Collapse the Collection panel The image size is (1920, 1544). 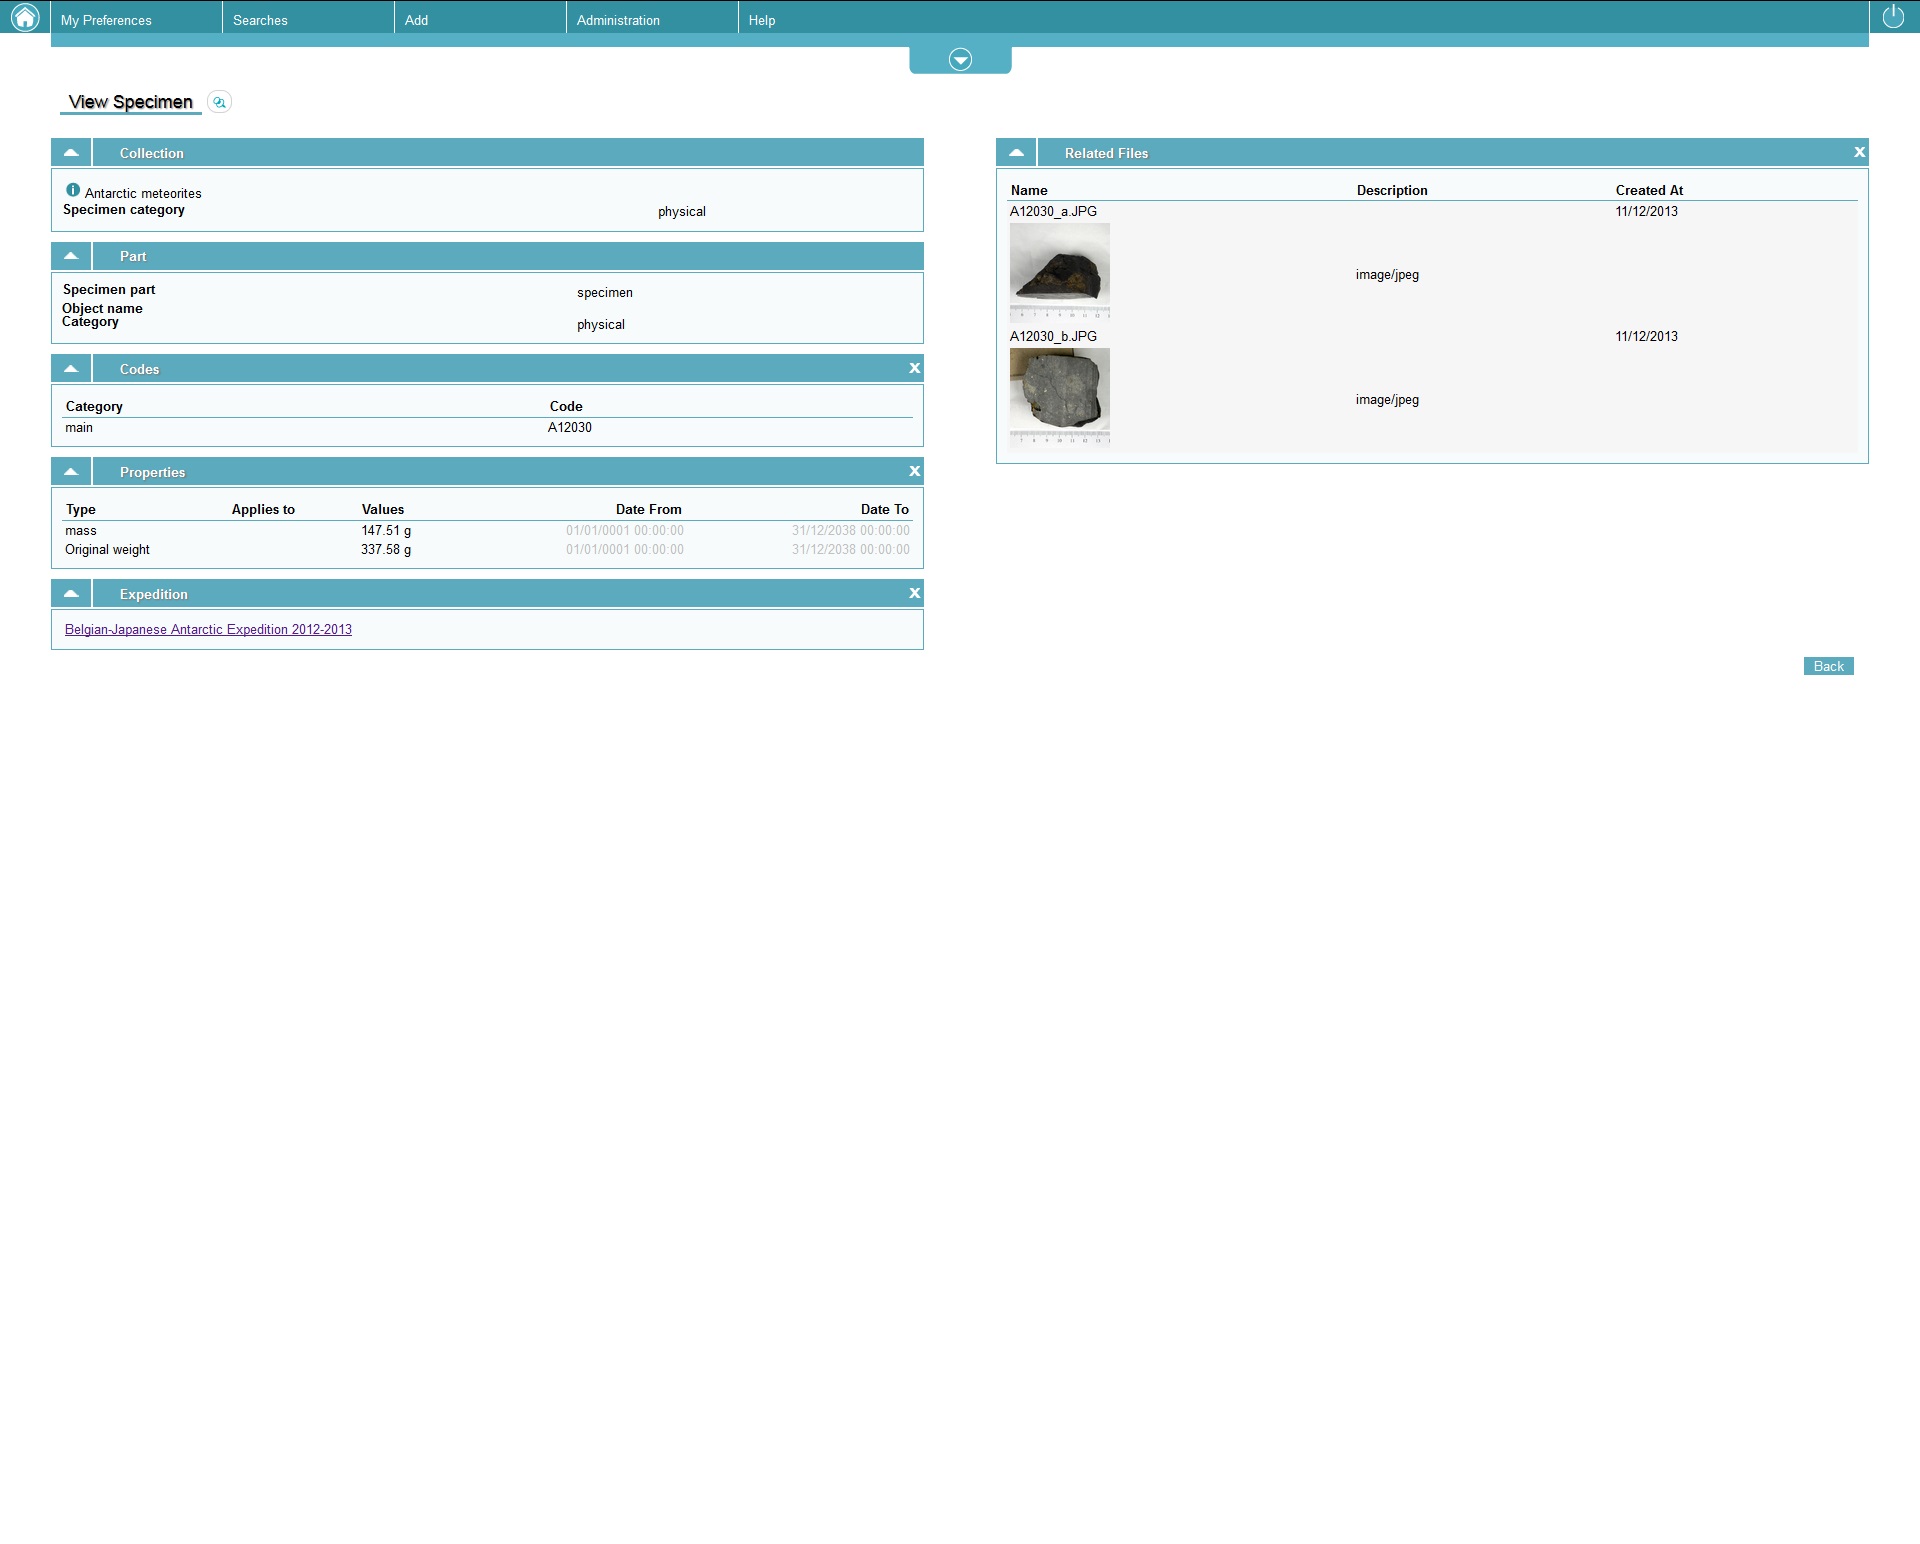71,153
